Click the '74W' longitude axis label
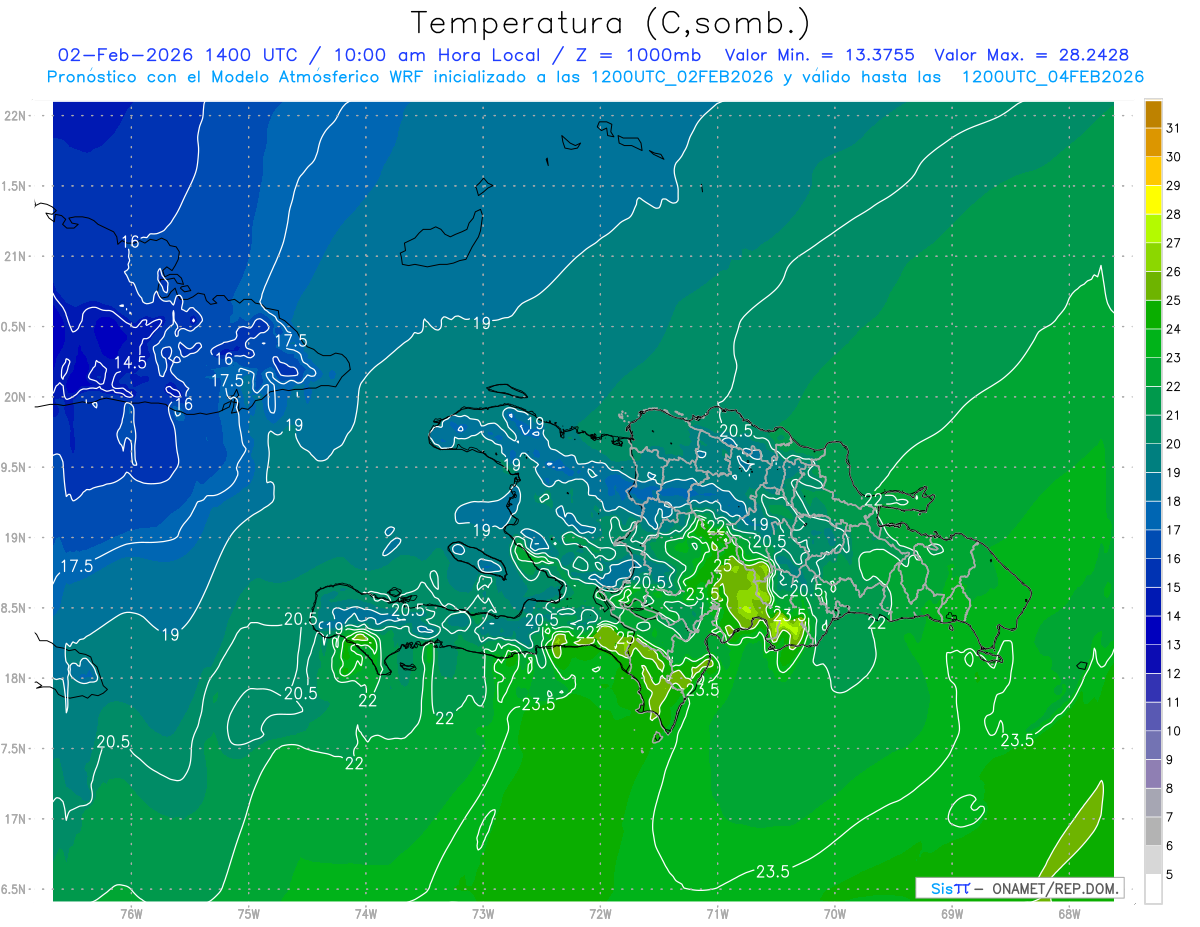The width and height of the screenshot is (1200, 927). click(x=365, y=913)
